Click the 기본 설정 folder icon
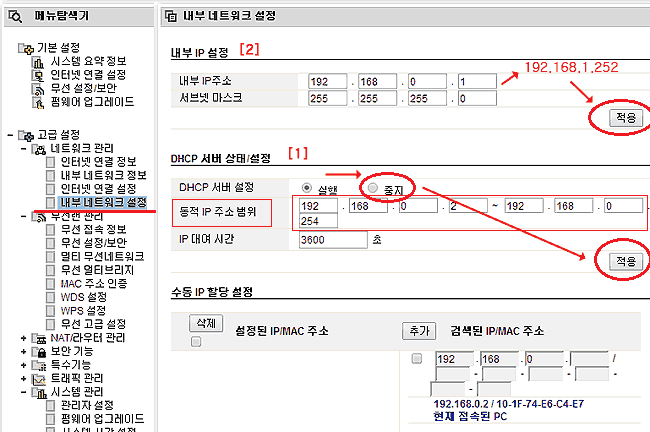Screen dimensions: 650x432 coord(26,49)
